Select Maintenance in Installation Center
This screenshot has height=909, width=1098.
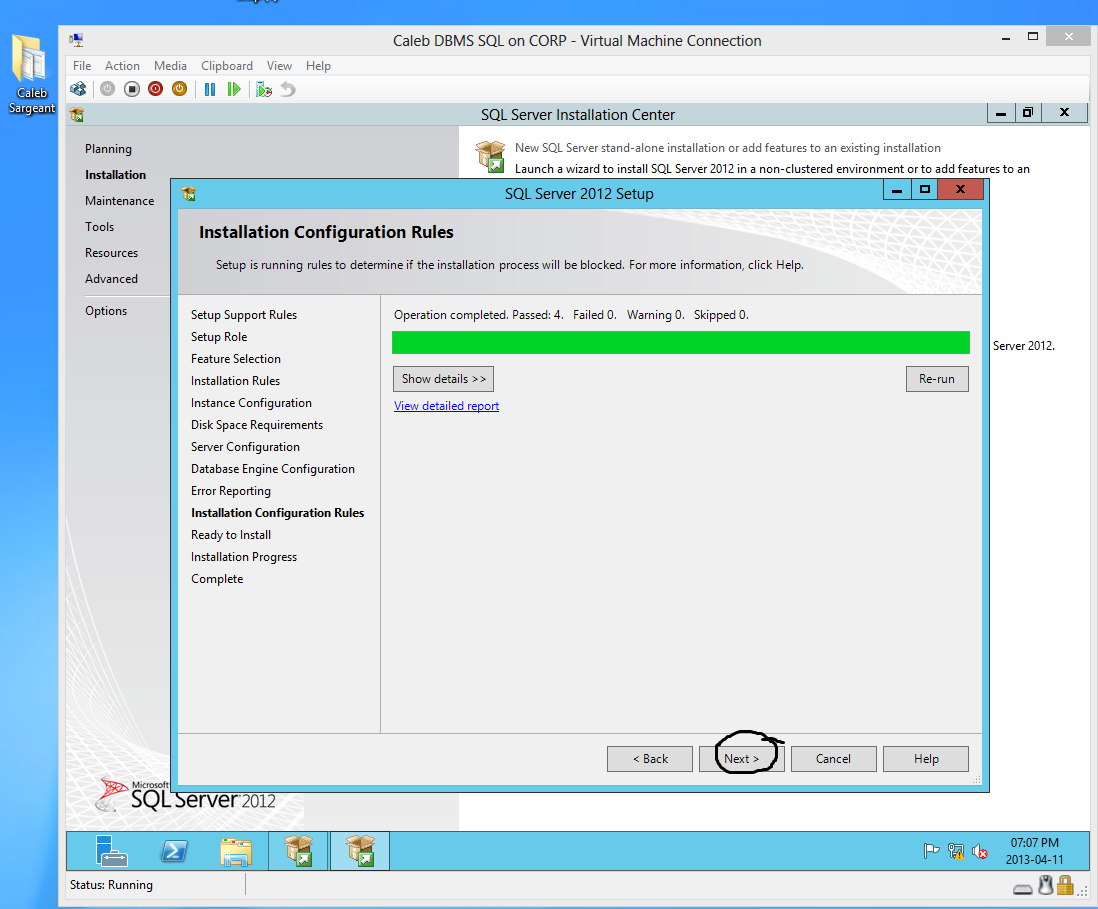119,201
